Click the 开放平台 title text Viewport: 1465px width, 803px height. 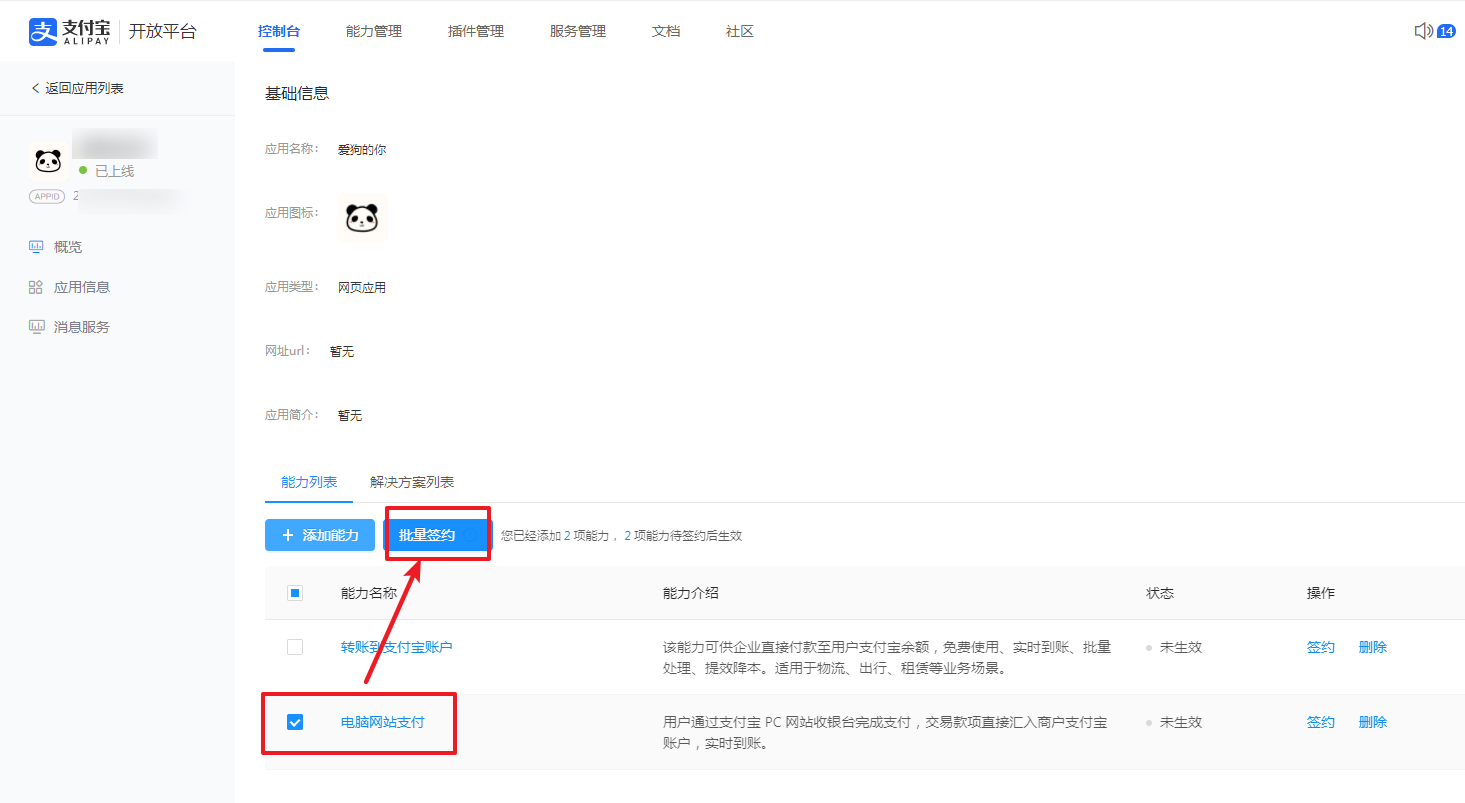(163, 31)
